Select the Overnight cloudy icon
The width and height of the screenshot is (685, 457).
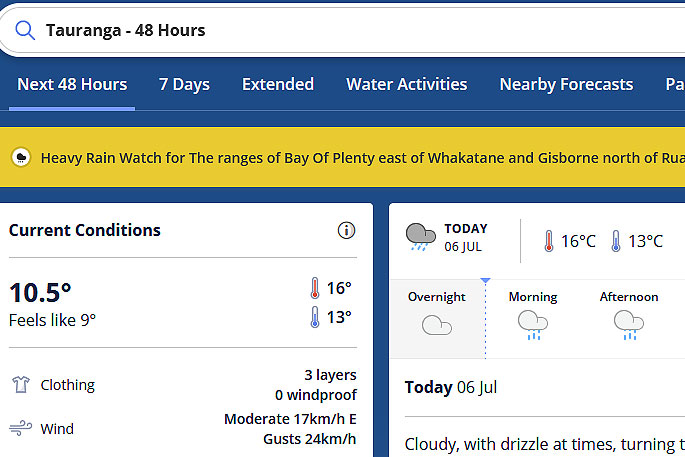point(436,325)
